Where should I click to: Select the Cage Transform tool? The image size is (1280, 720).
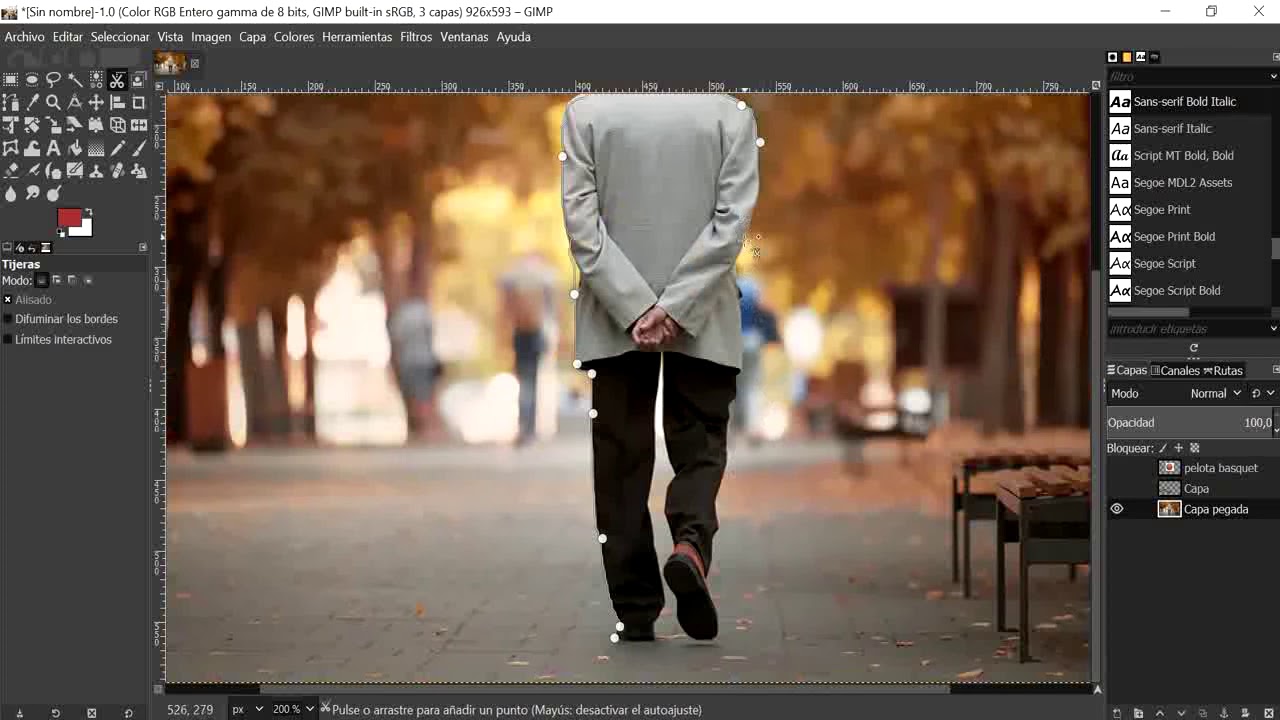10,148
